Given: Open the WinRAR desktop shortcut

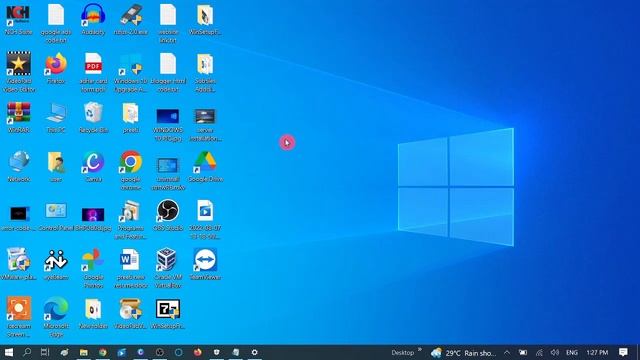Looking at the screenshot, I should [x=18, y=118].
